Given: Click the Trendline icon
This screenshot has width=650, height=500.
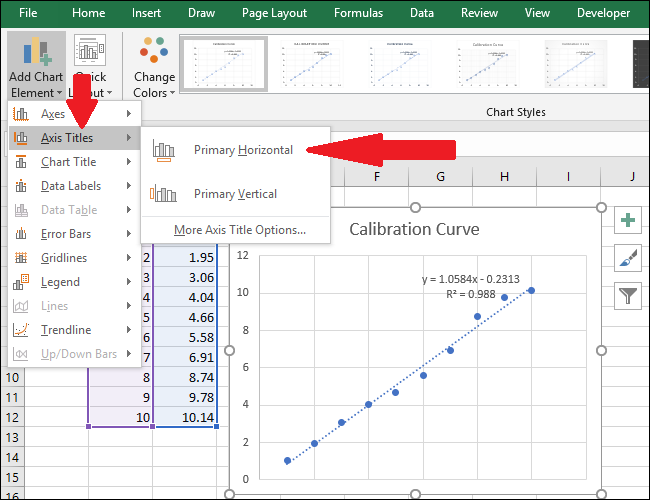Looking at the screenshot, I should click(x=21, y=330).
